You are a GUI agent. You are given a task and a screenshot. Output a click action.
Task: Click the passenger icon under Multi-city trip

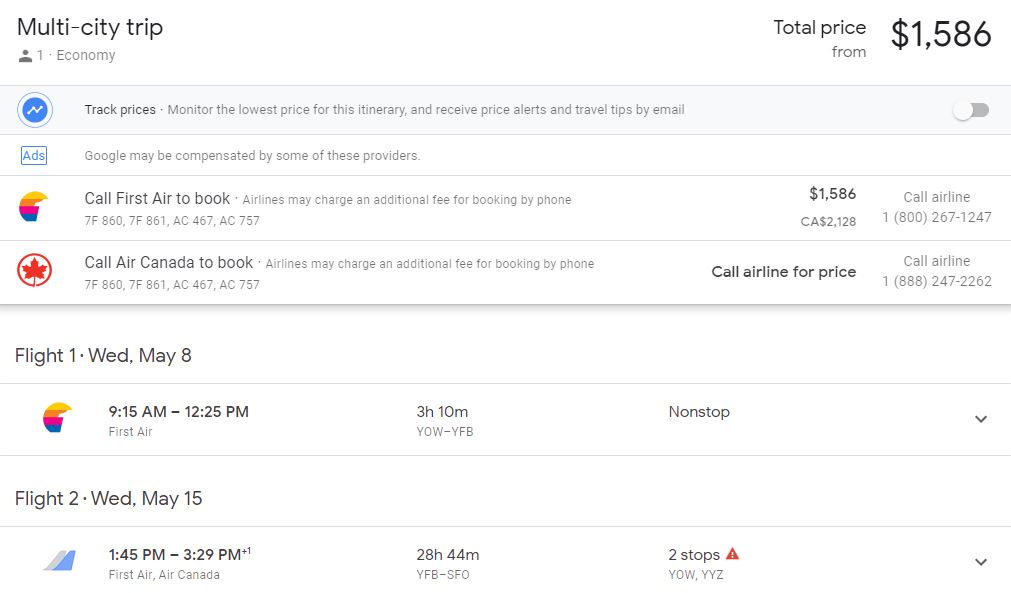click(25, 56)
